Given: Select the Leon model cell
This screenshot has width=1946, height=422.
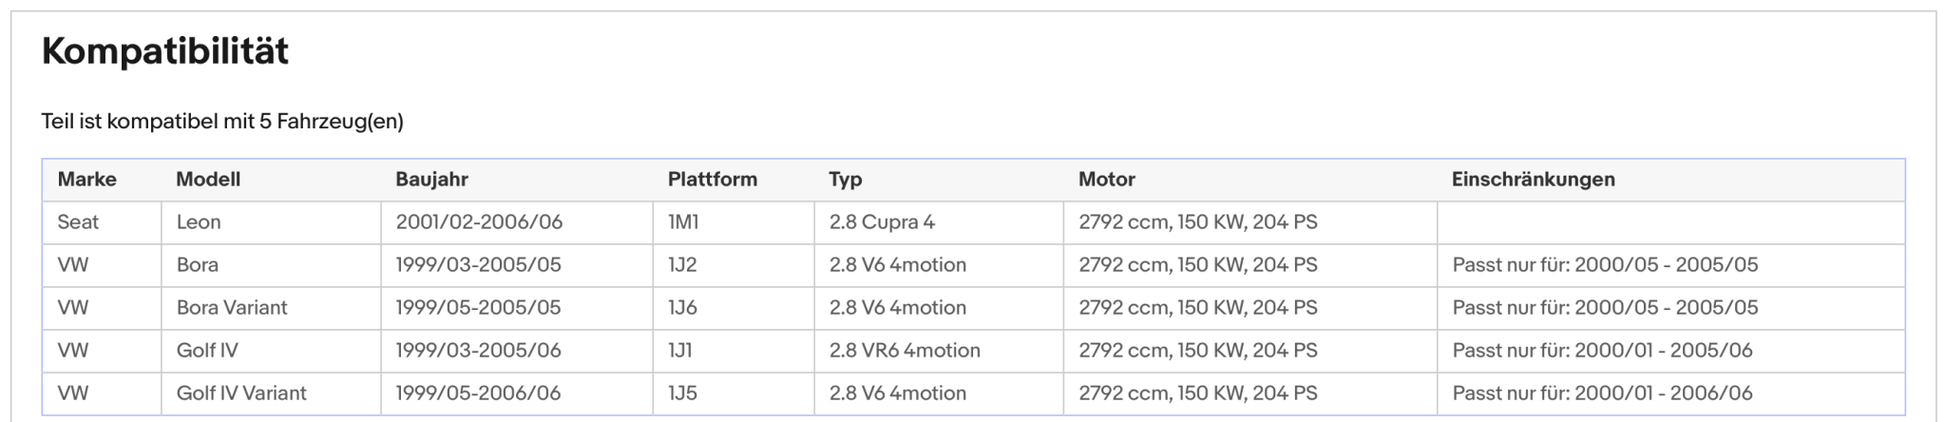Looking at the screenshot, I should pos(198,222).
